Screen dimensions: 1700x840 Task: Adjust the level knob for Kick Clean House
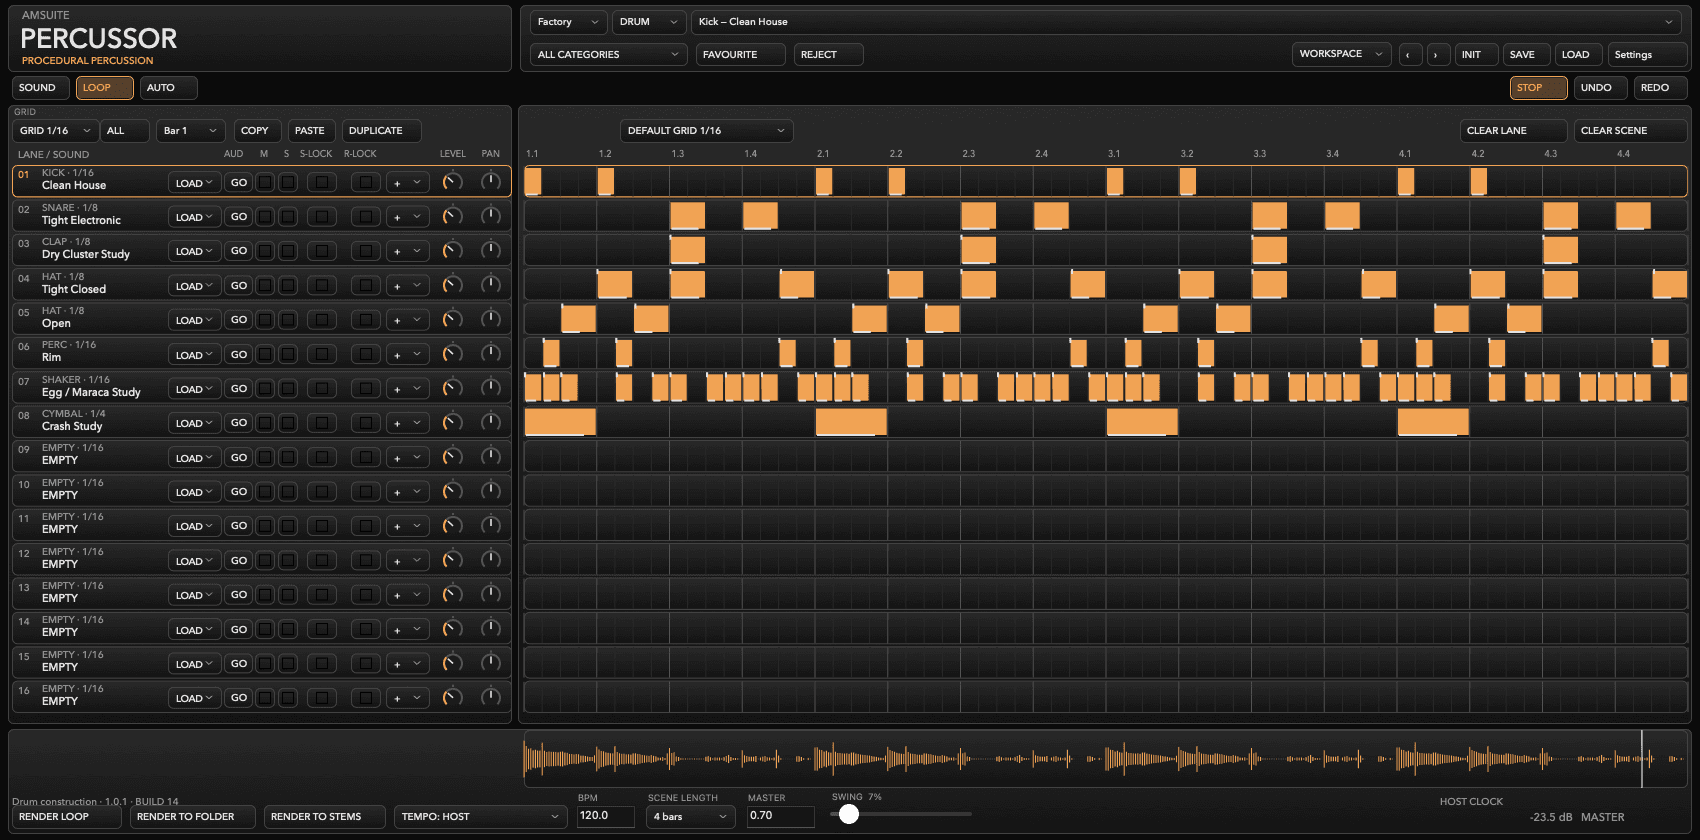[x=452, y=181]
